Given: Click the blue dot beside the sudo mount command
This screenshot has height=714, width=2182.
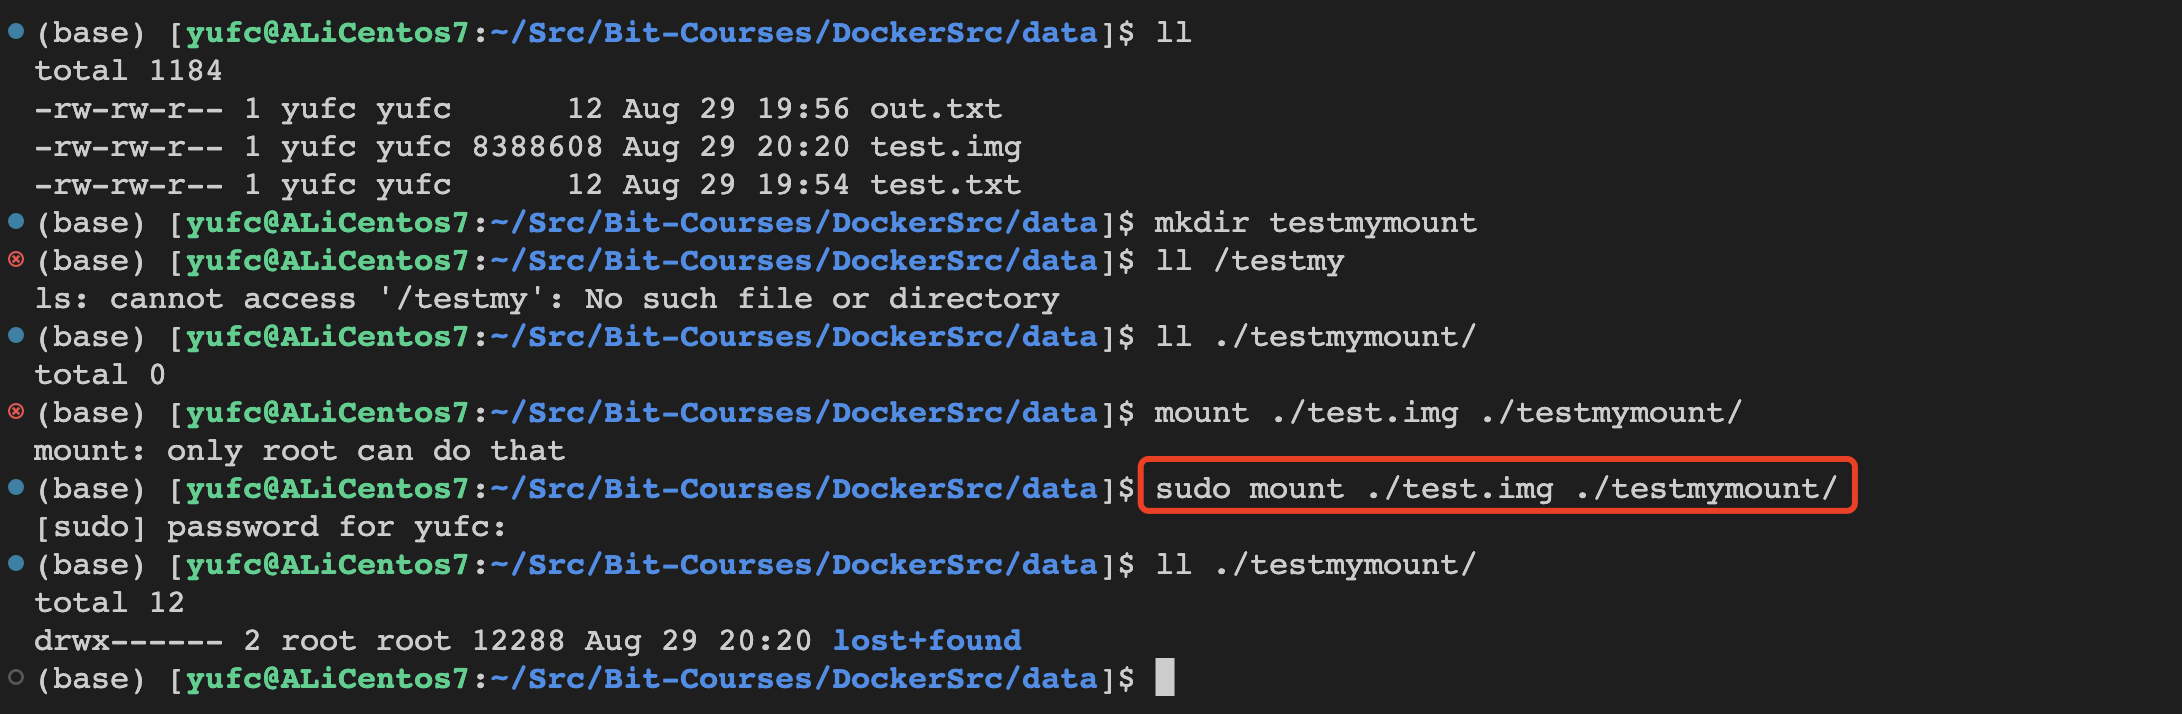Looking at the screenshot, I should (16, 487).
